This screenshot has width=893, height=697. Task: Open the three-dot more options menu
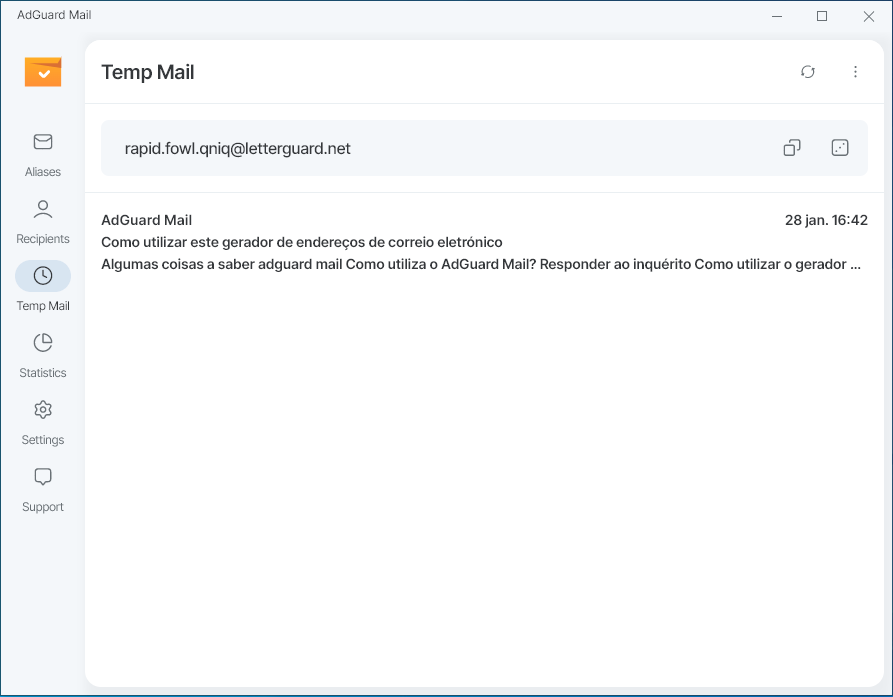coord(855,72)
